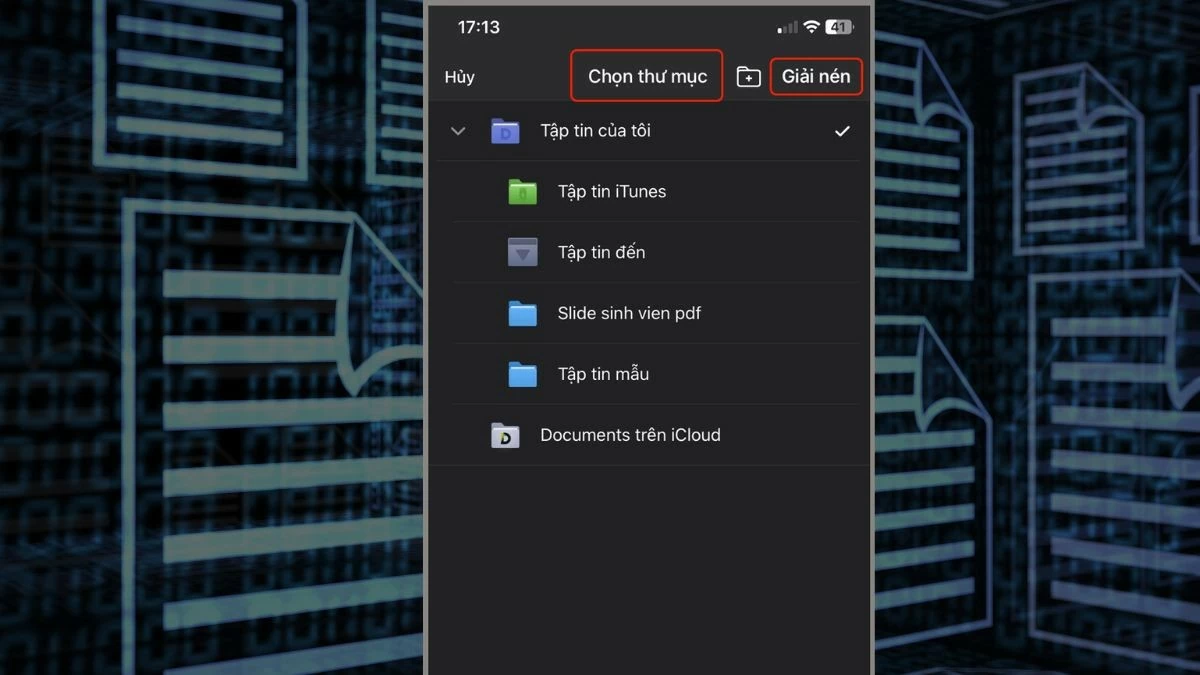The image size is (1200, 675).
Task: Click the checkmark next to Tập tin của tôi
Action: click(x=843, y=130)
